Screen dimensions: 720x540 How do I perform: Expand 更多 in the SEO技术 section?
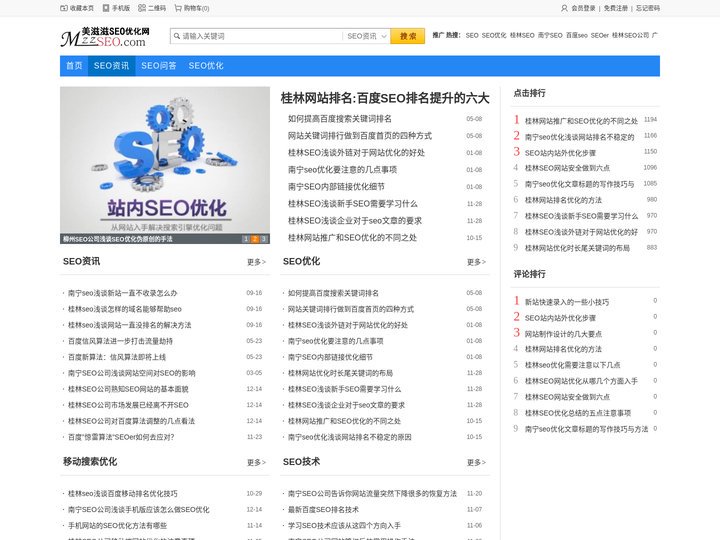point(476,462)
